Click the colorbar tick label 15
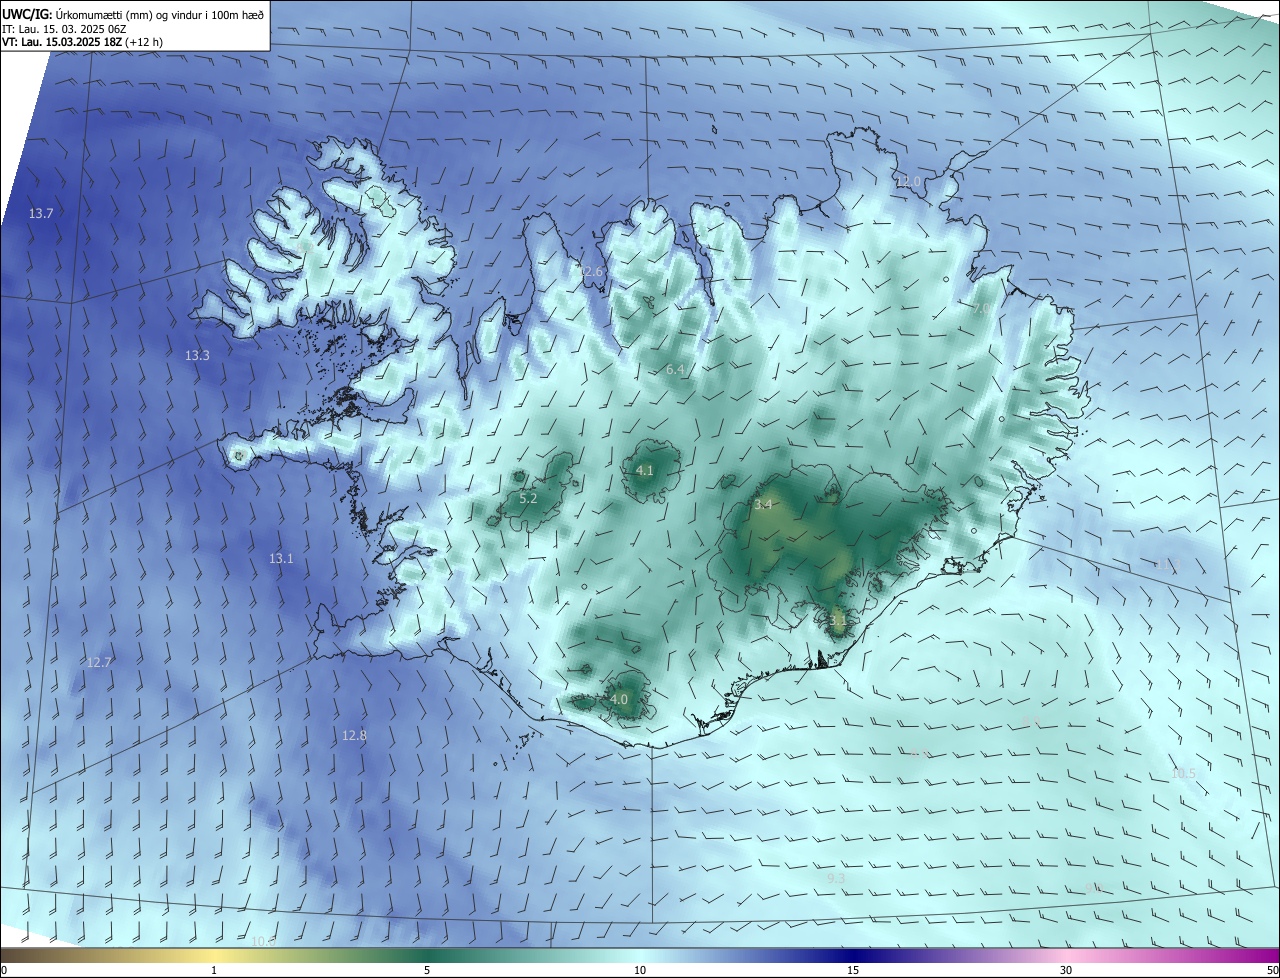This screenshot has height=978, width=1280. pos(853,971)
